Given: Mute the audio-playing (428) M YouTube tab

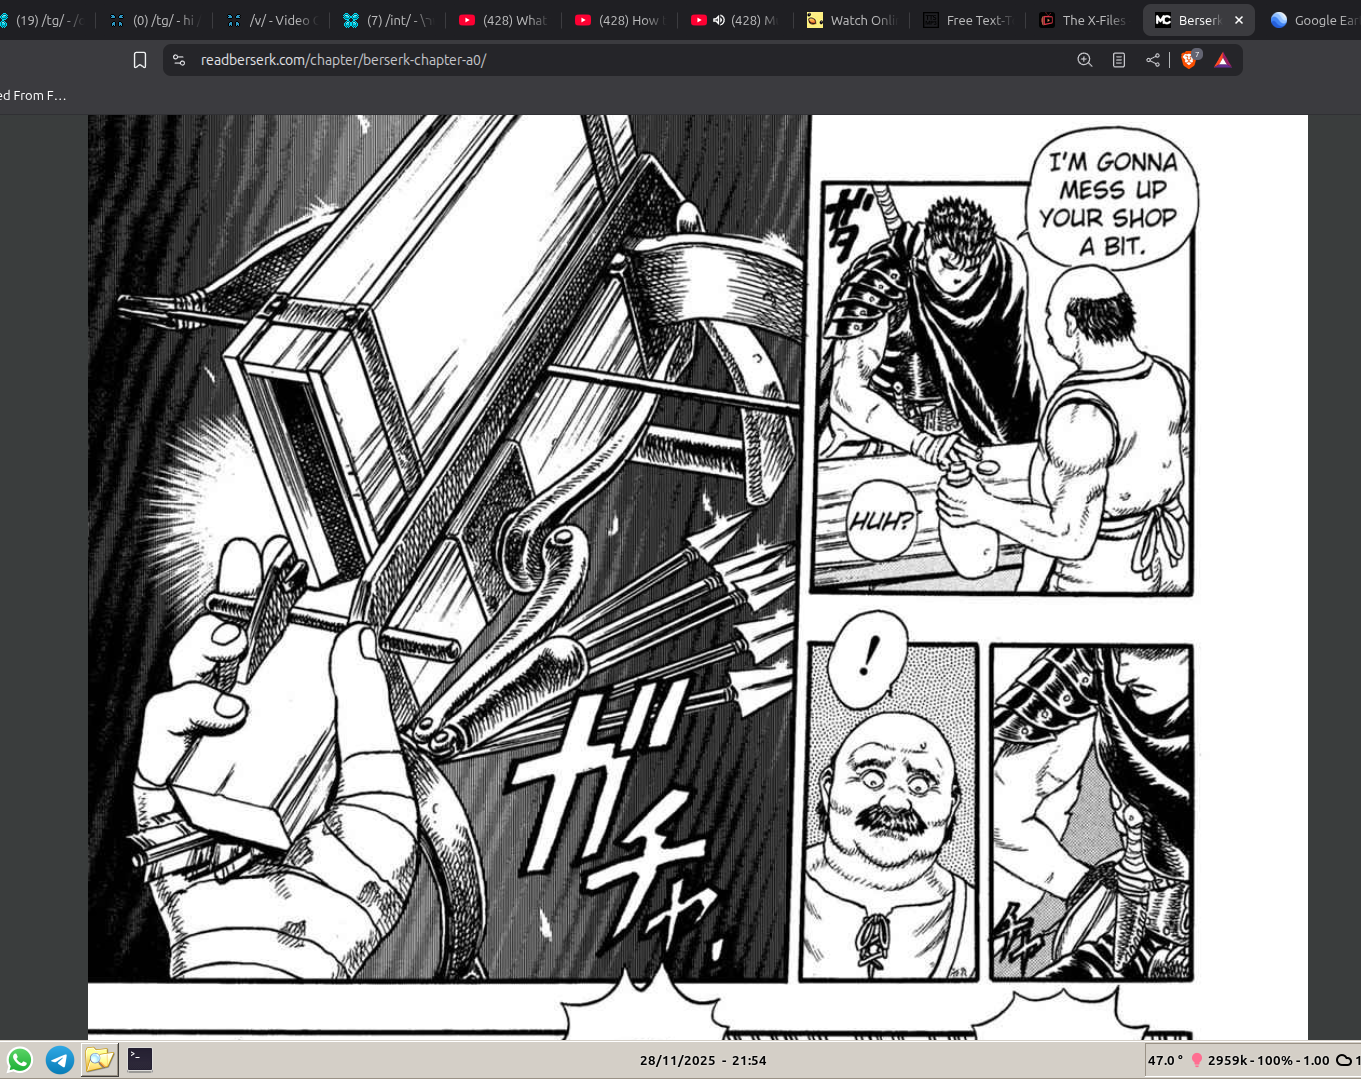Looking at the screenshot, I should click(718, 20).
